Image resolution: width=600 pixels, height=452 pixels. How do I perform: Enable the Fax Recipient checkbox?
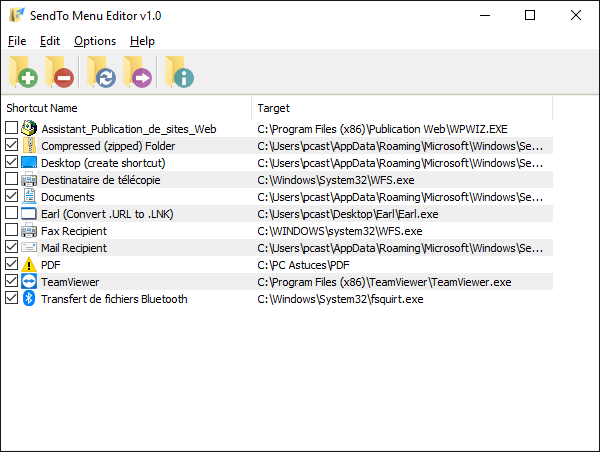11,230
